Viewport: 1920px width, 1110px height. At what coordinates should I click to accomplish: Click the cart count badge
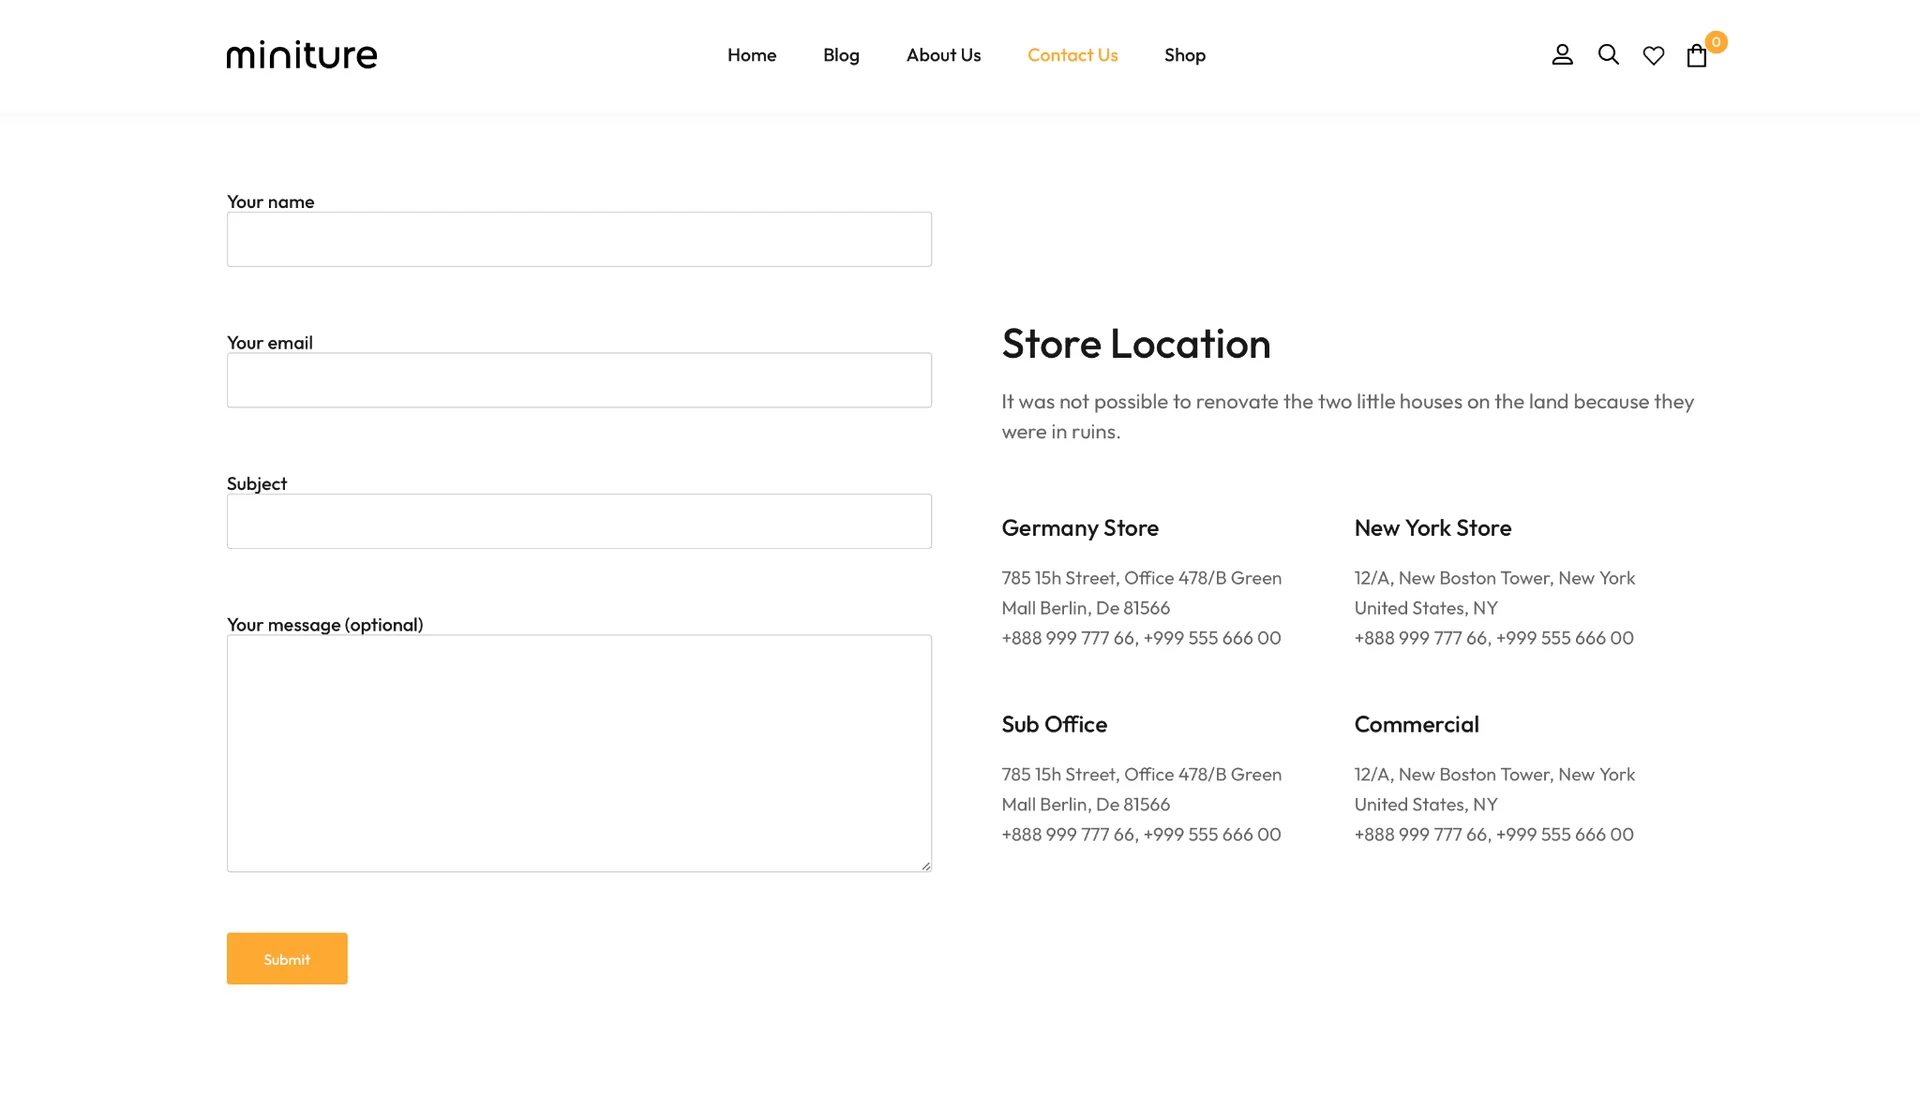pos(1716,42)
